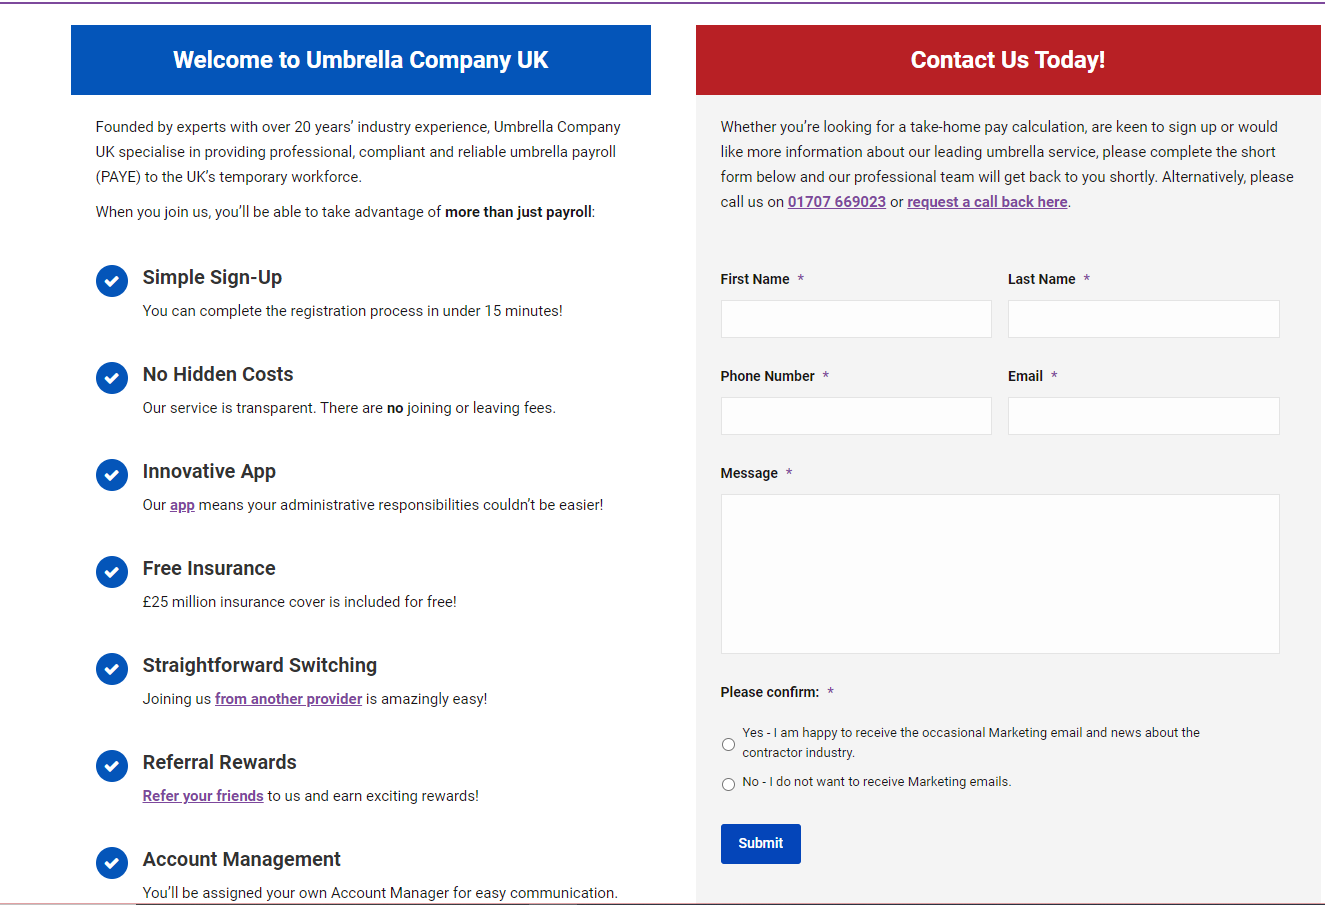Screen dimensions: 1325x905
Task: Click the 01707 669023 phone link
Action: click(836, 201)
